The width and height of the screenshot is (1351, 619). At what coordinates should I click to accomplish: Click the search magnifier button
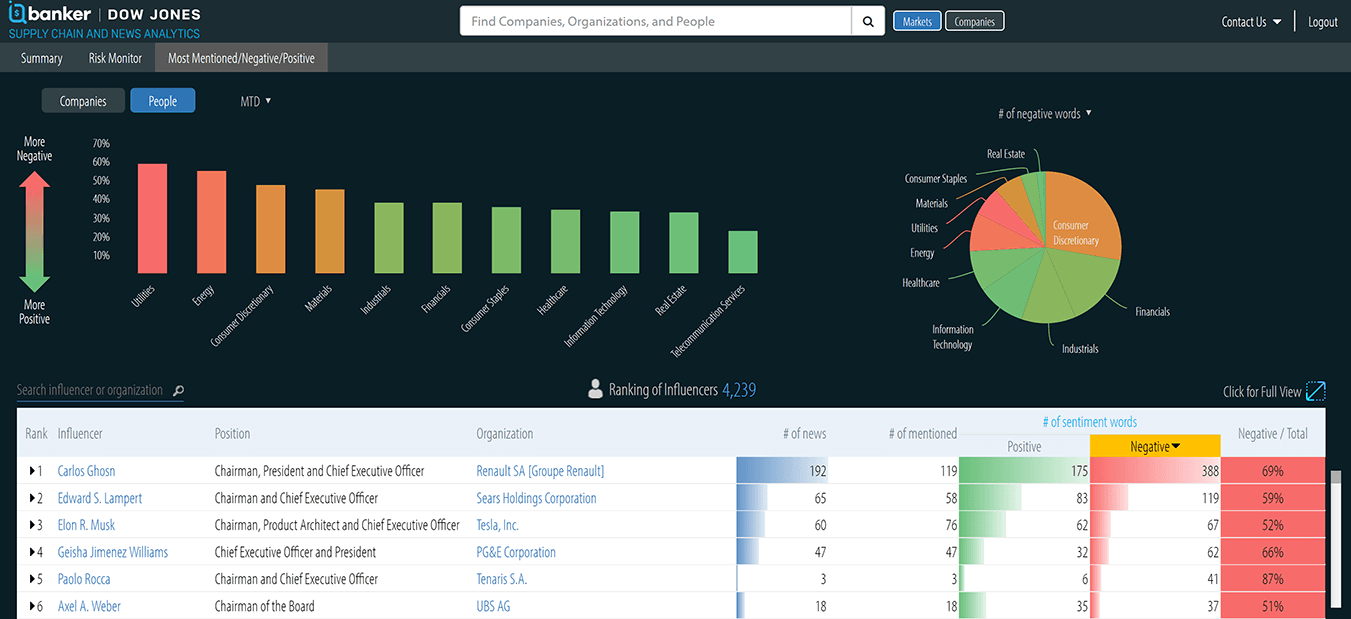point(868,21)
